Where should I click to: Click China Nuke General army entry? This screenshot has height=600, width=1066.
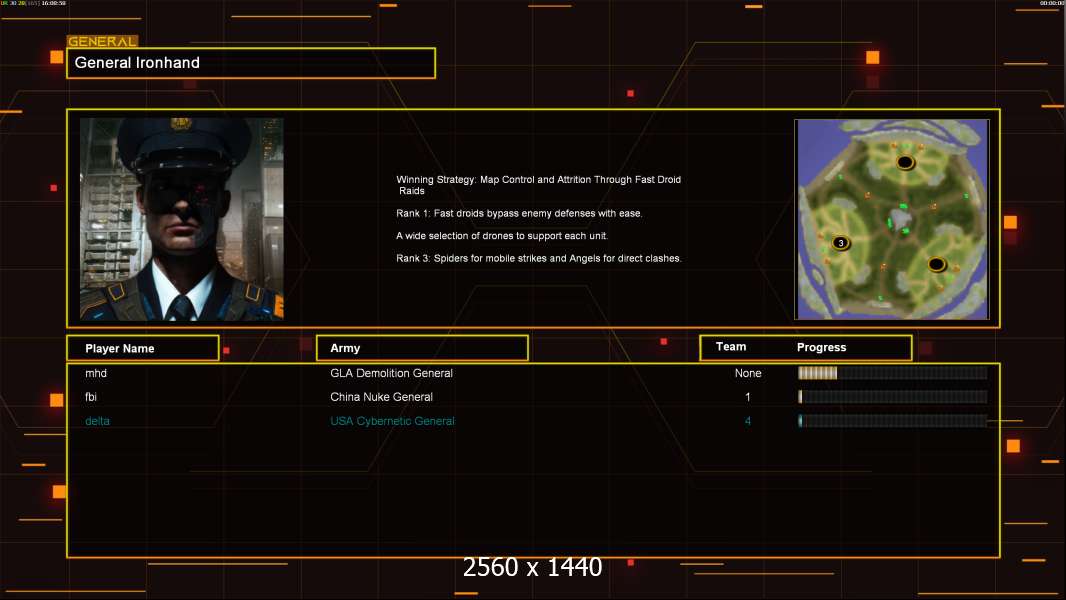click(381, 397)
